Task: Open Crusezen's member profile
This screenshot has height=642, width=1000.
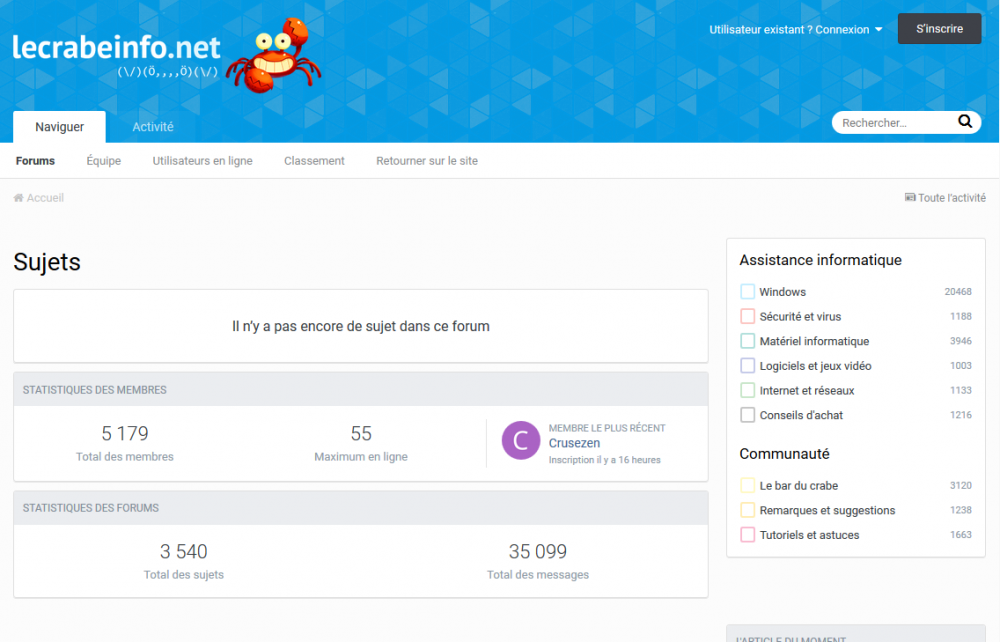Action: (574, 443)
